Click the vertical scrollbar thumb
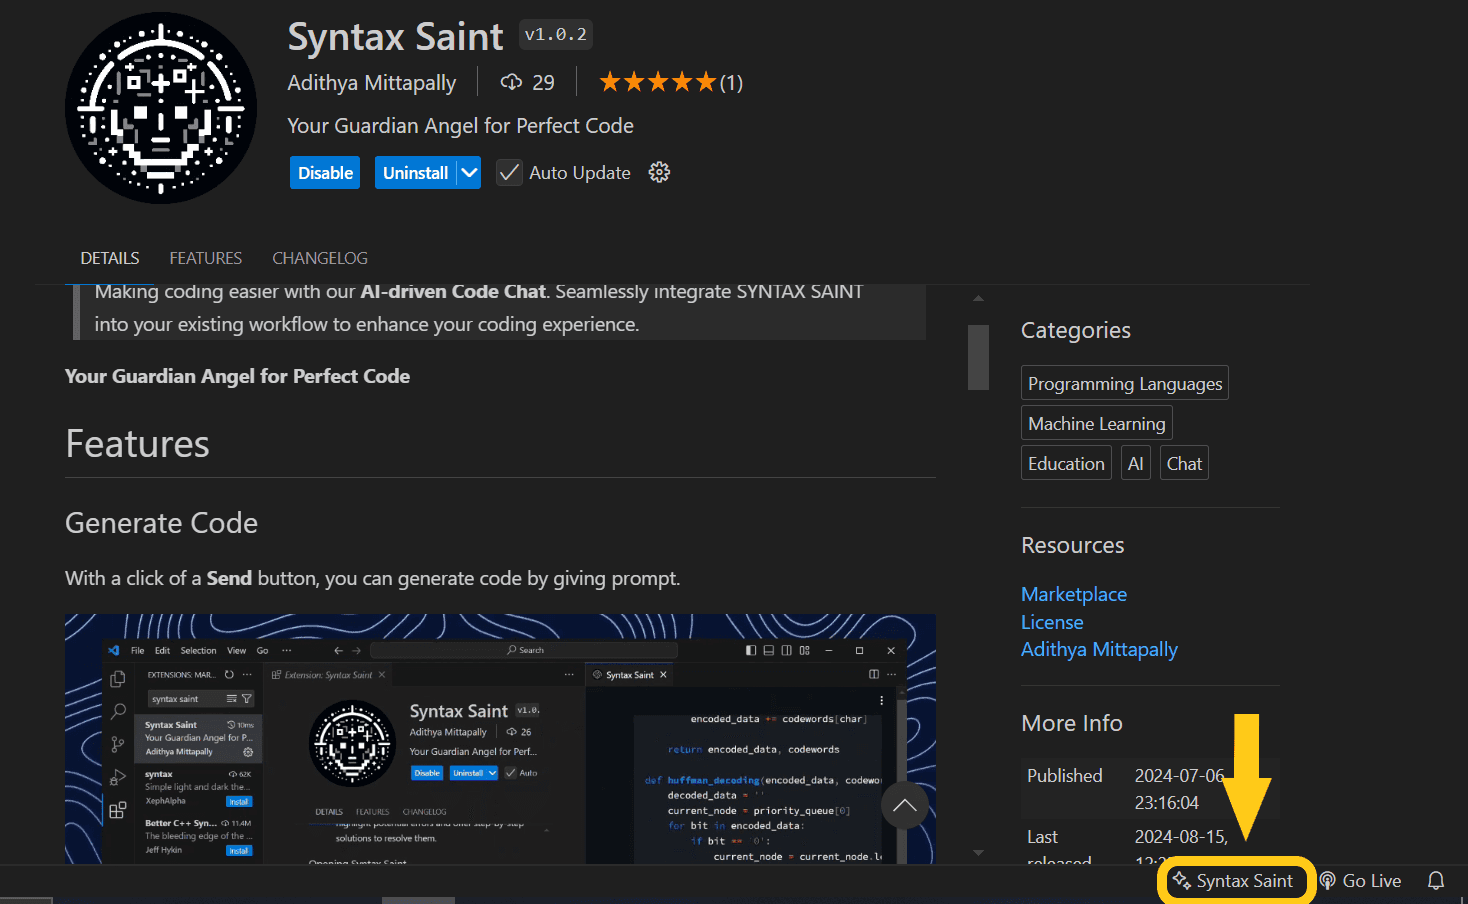The image size is (1468, 904). 978,357
